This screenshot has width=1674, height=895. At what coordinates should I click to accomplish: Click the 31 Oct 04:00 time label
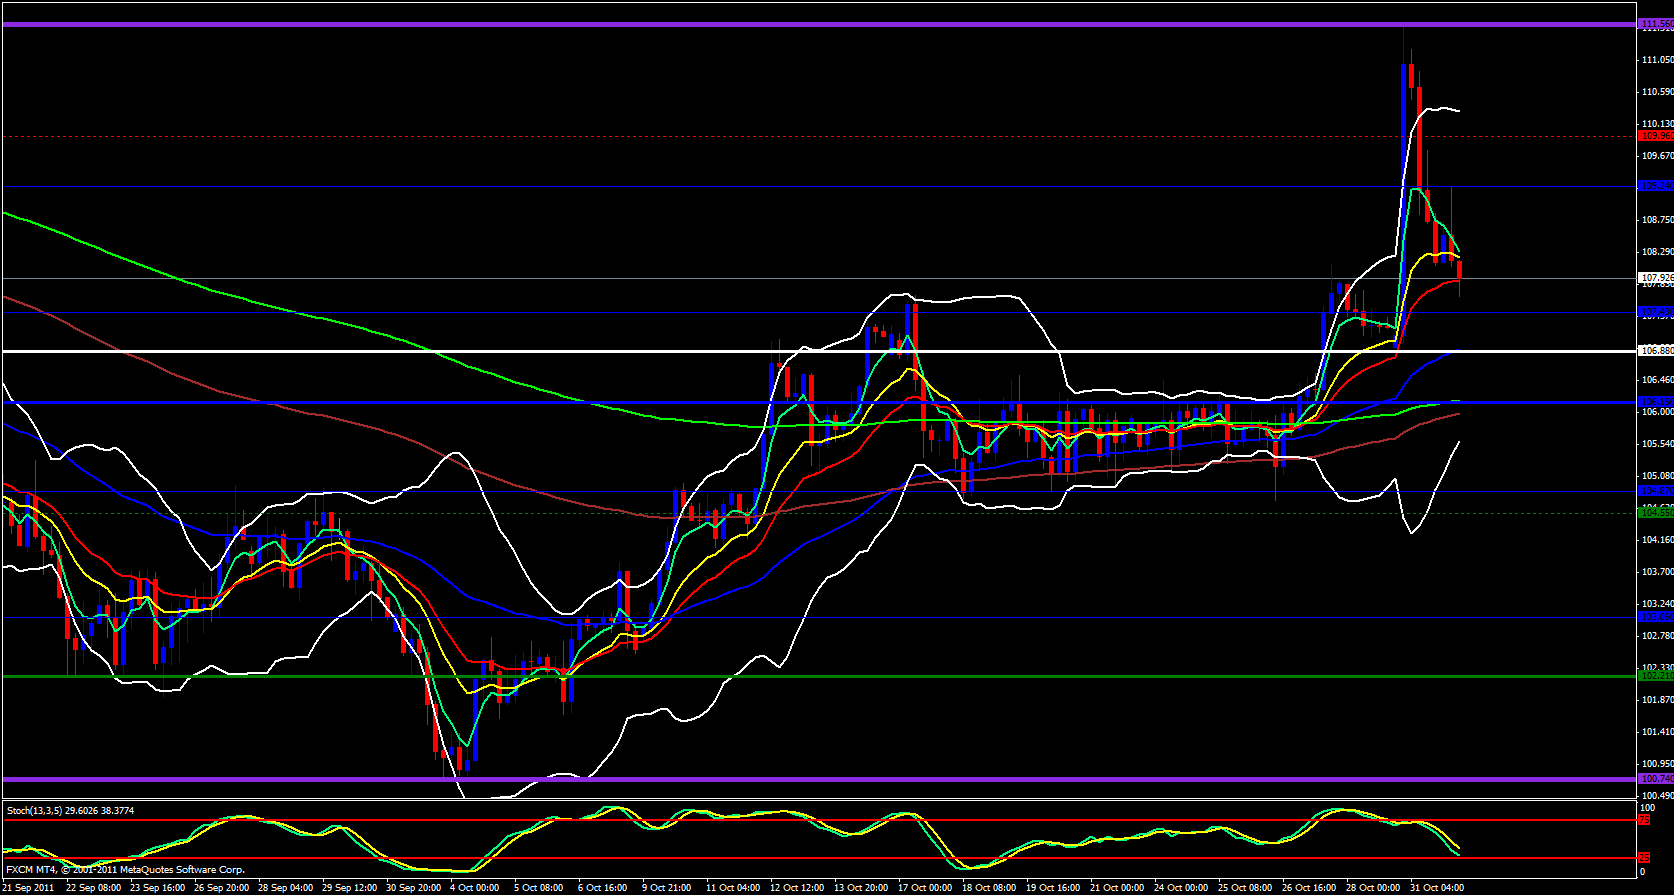tap(1437, 888)
